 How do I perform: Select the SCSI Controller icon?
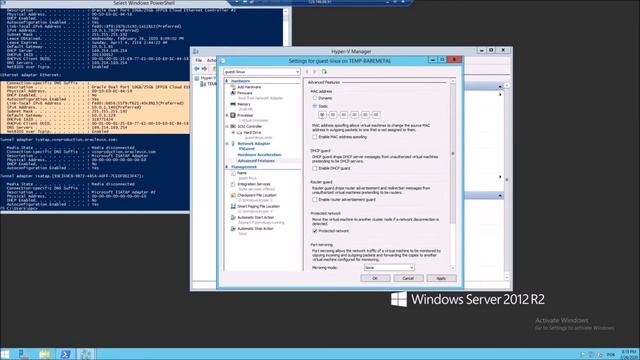pos(233,127)
